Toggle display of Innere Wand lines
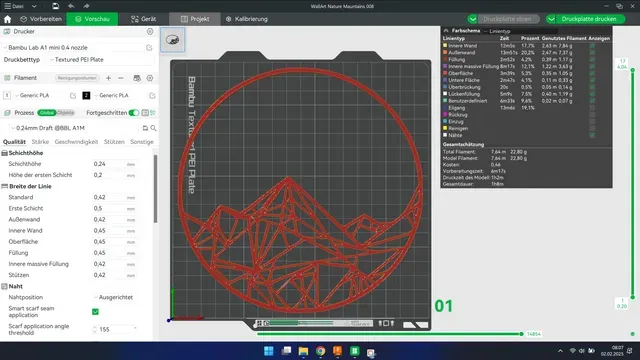The height and width of the screenshot is (360, 640). (x=592, y=46)
